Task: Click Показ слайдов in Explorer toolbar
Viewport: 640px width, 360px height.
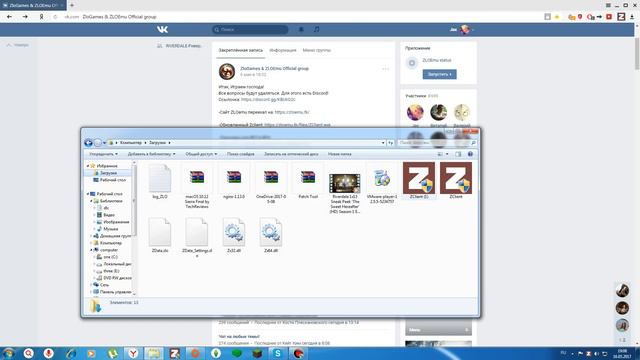Action: tap(241, 154)
